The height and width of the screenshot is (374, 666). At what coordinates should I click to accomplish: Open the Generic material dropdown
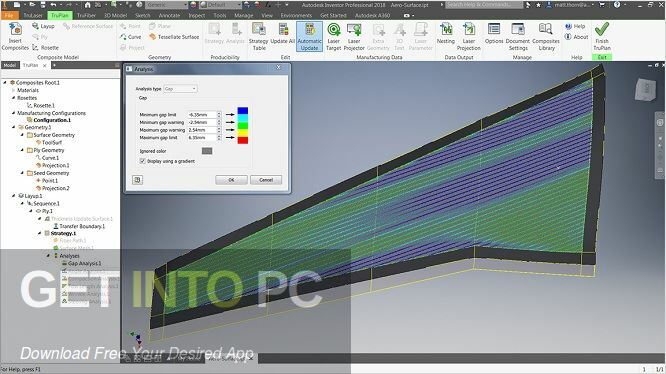tap(166, 5)
